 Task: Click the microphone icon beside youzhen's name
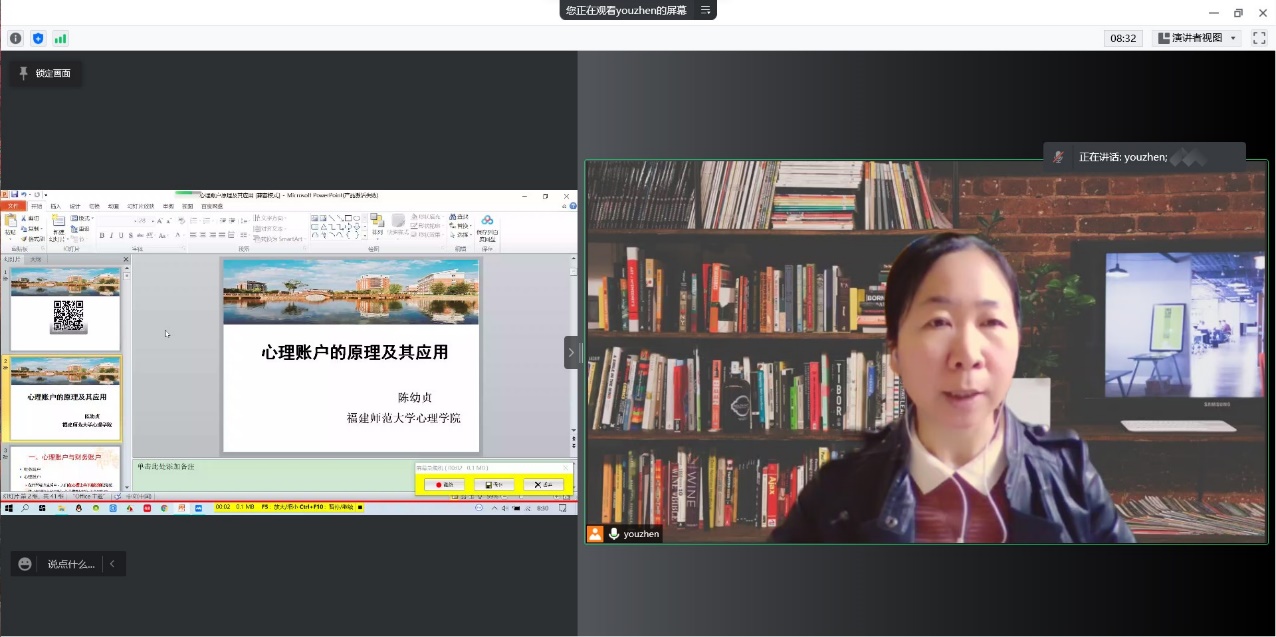pos(614,534)
